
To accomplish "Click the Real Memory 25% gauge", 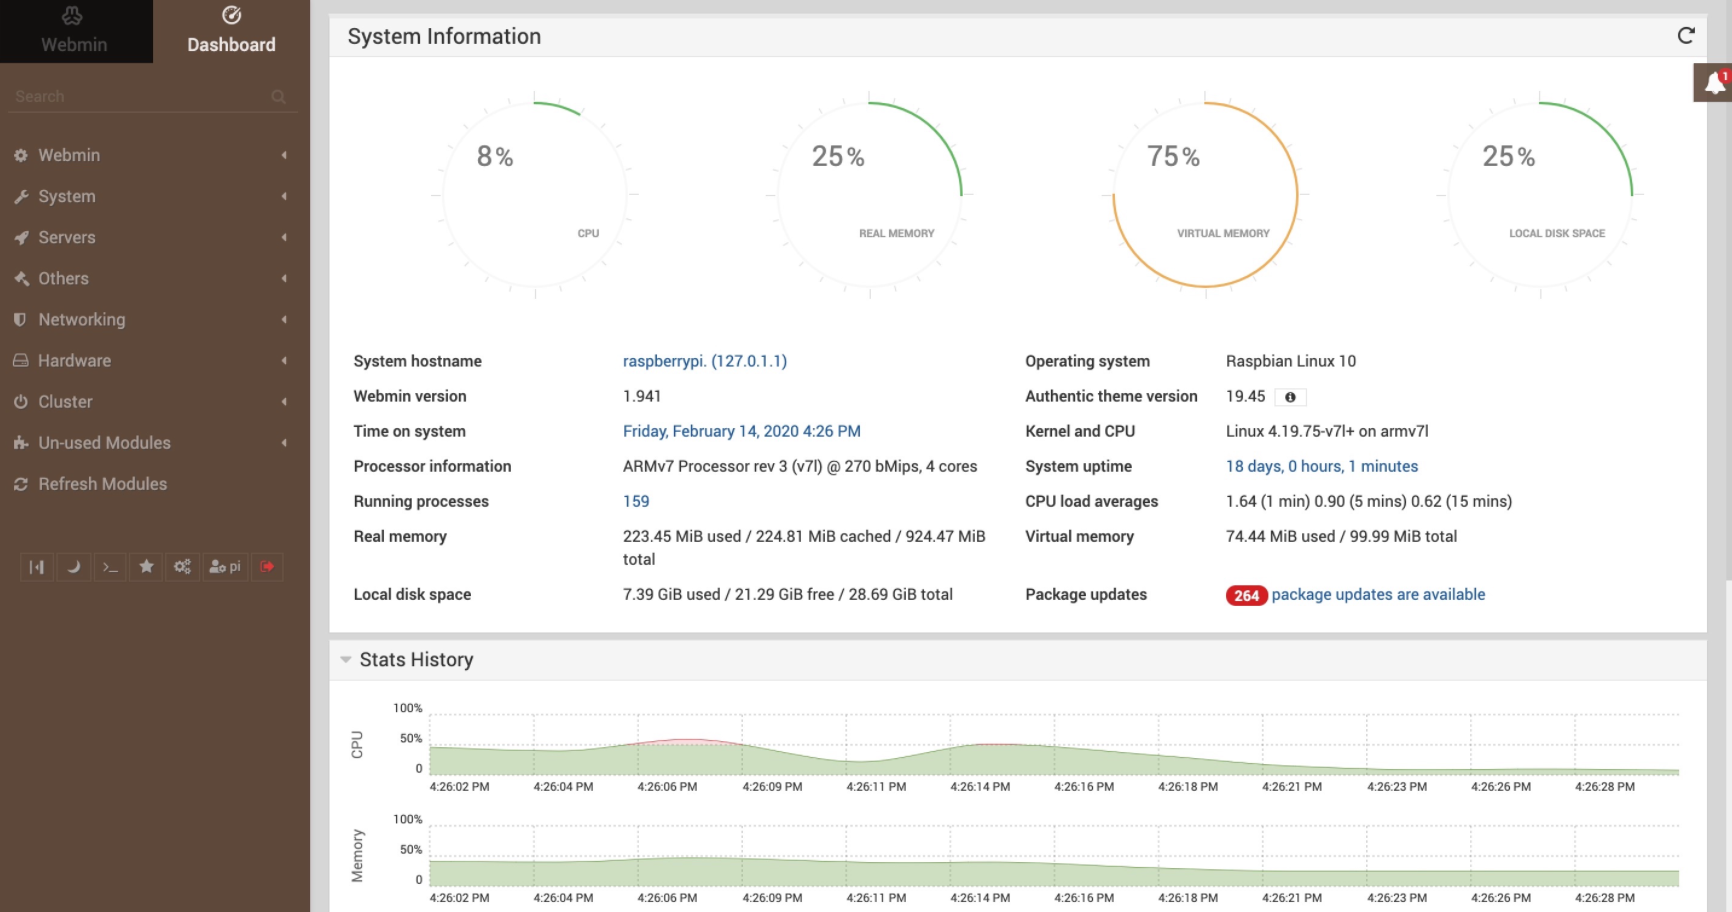I will coord(870,195).
